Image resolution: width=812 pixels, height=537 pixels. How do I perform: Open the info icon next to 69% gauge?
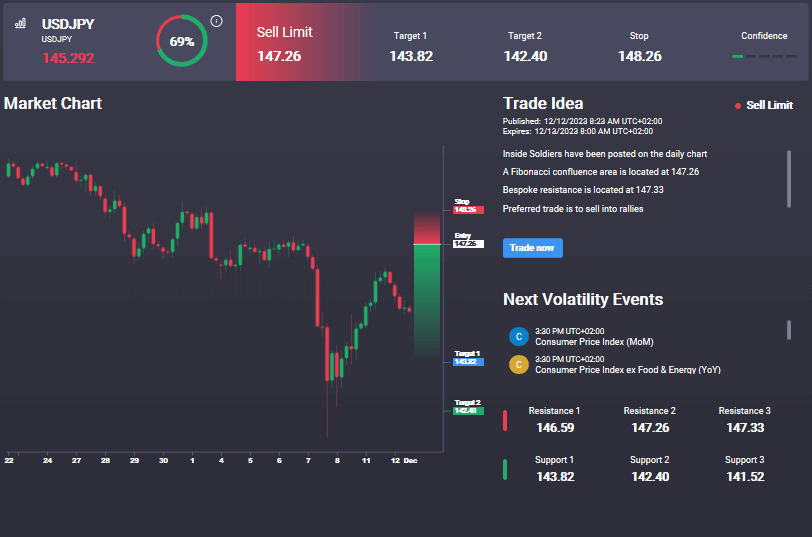point(216,21)
